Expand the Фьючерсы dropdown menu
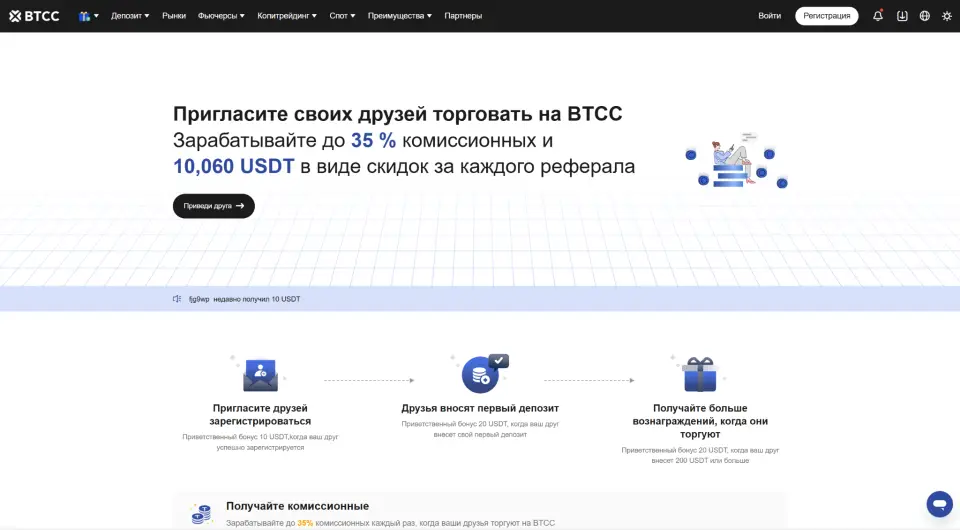Screen dimensions: 960x530 click(x=221, y=16)
